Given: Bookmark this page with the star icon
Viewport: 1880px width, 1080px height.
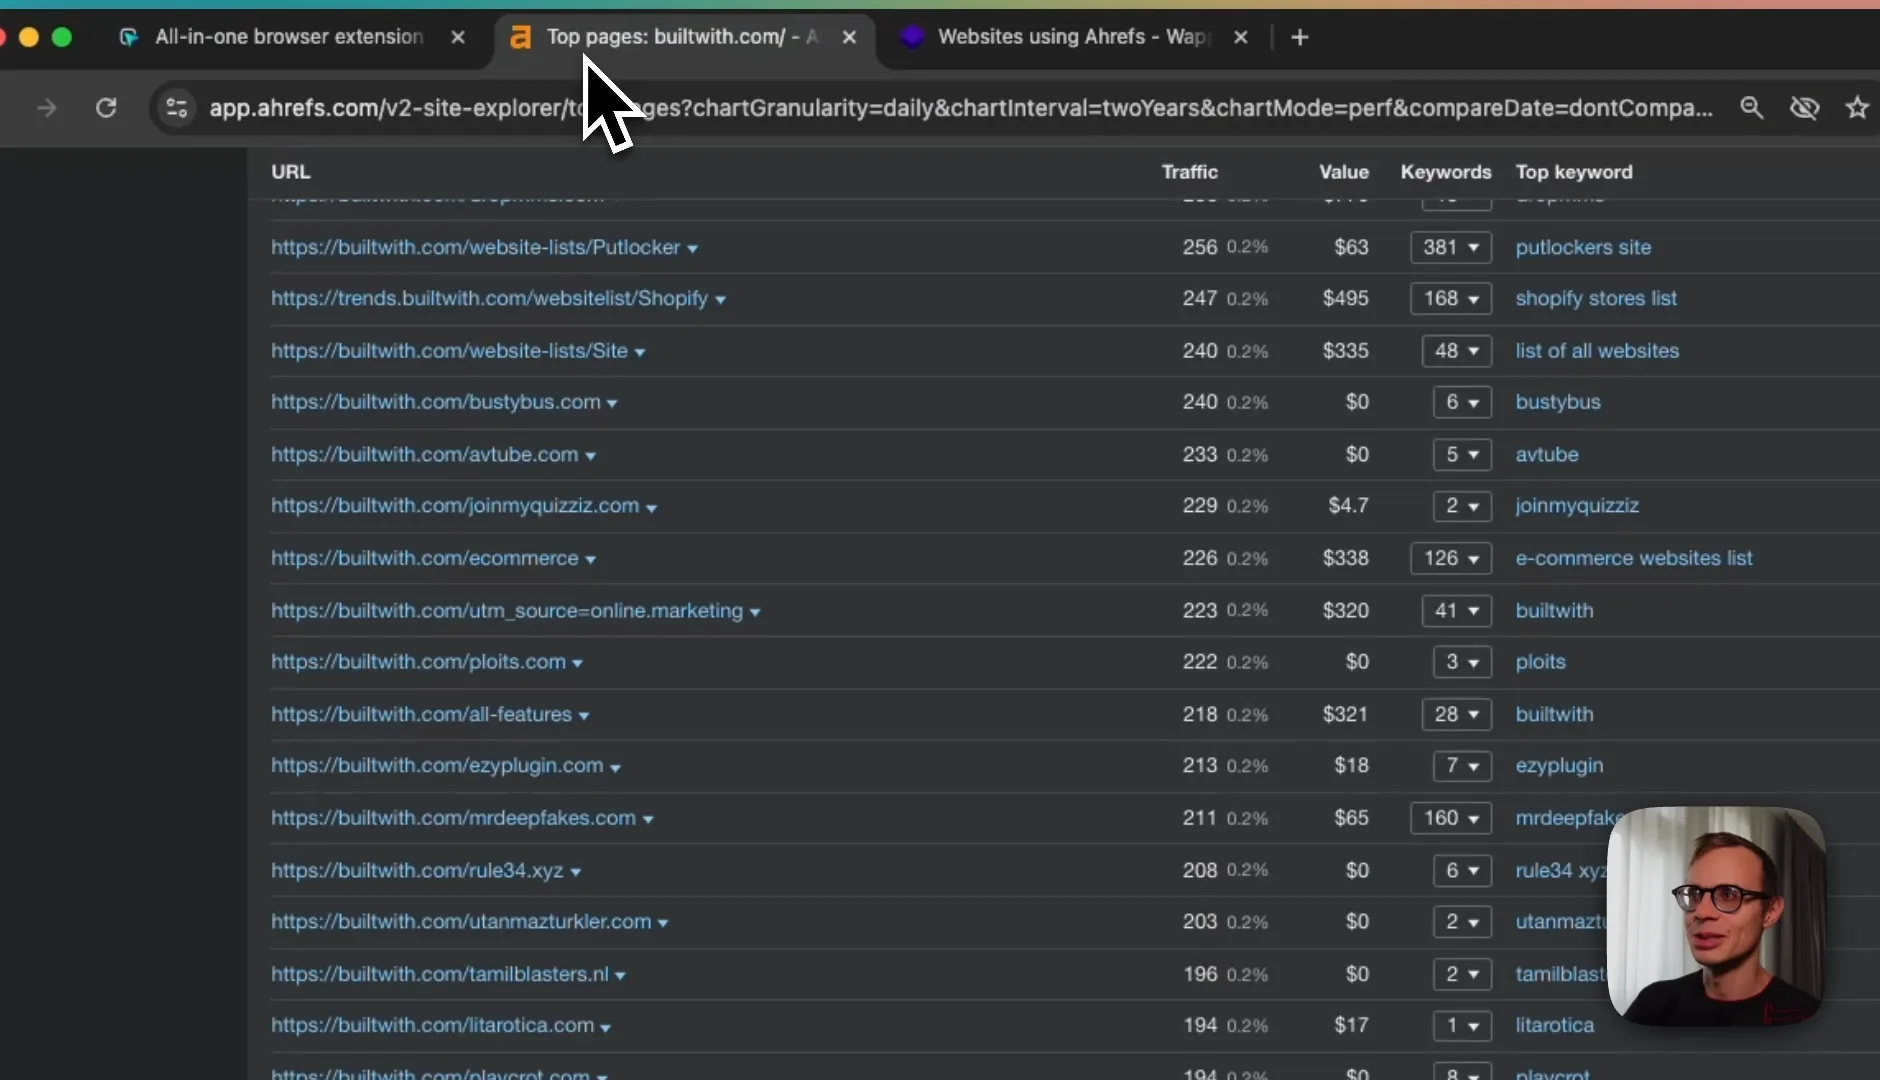Looking at the screenshot, I should point(1857,108).
